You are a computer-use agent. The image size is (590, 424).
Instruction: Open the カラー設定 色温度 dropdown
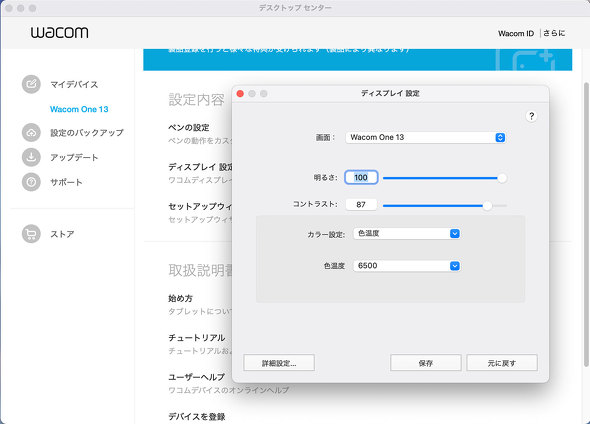point(406,234)
